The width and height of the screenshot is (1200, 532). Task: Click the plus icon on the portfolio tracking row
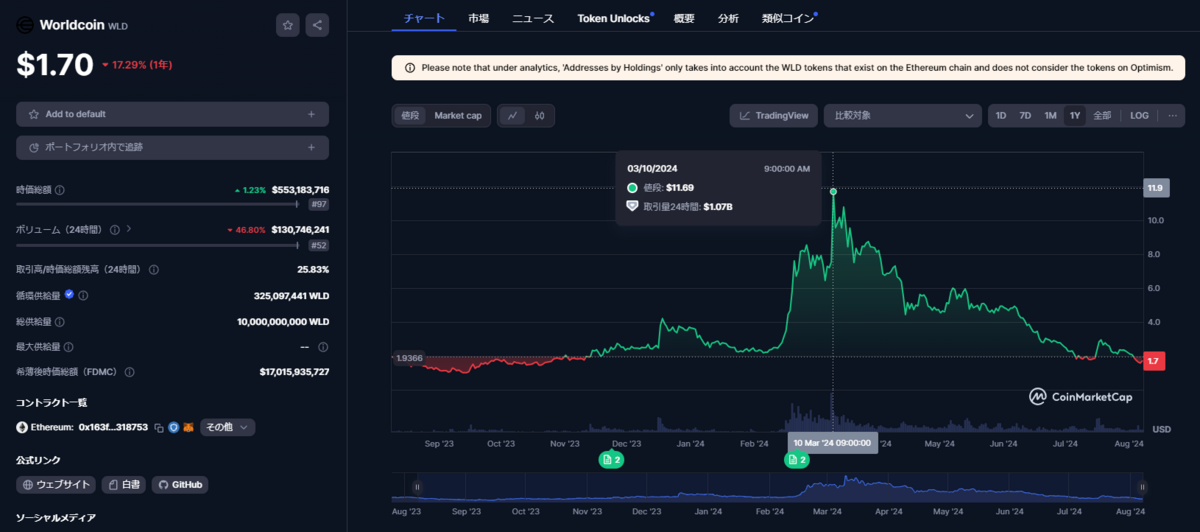pyautogui.click(x=311, y=147)
